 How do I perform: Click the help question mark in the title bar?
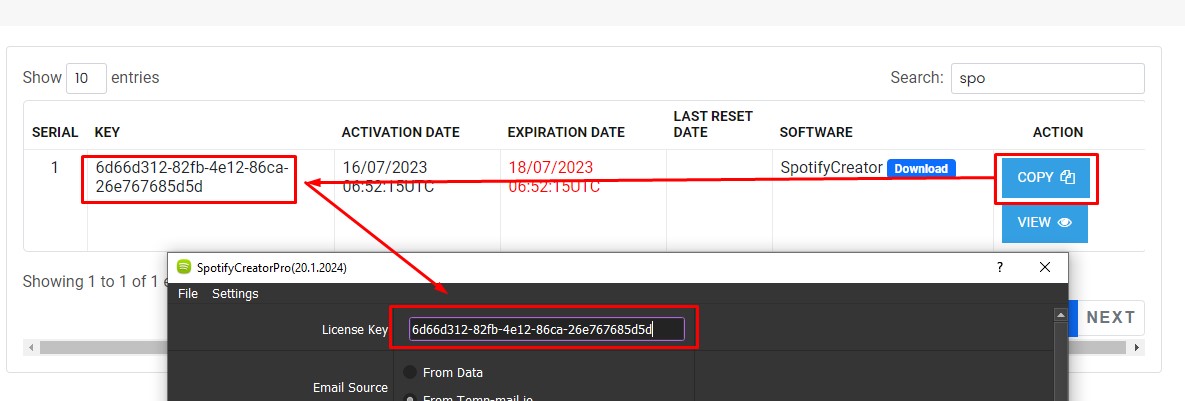[1000, 267]
